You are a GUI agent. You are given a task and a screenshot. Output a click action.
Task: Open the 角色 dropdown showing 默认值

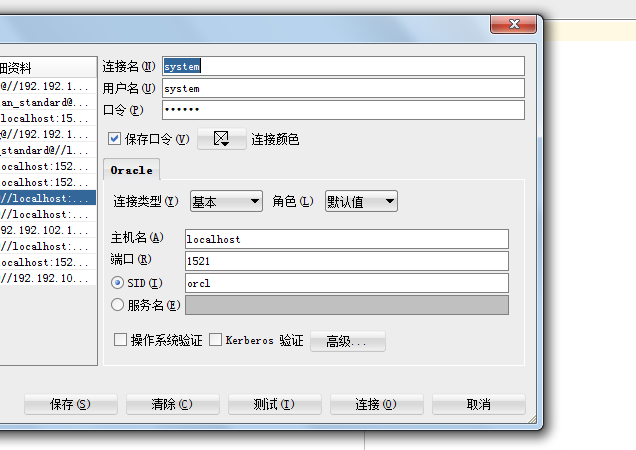point(361,201)
